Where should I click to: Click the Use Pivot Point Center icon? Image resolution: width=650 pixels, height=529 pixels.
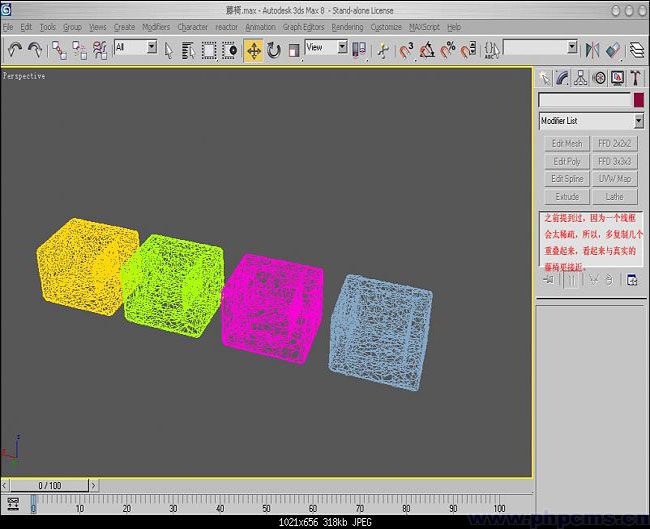click(359, 50)
